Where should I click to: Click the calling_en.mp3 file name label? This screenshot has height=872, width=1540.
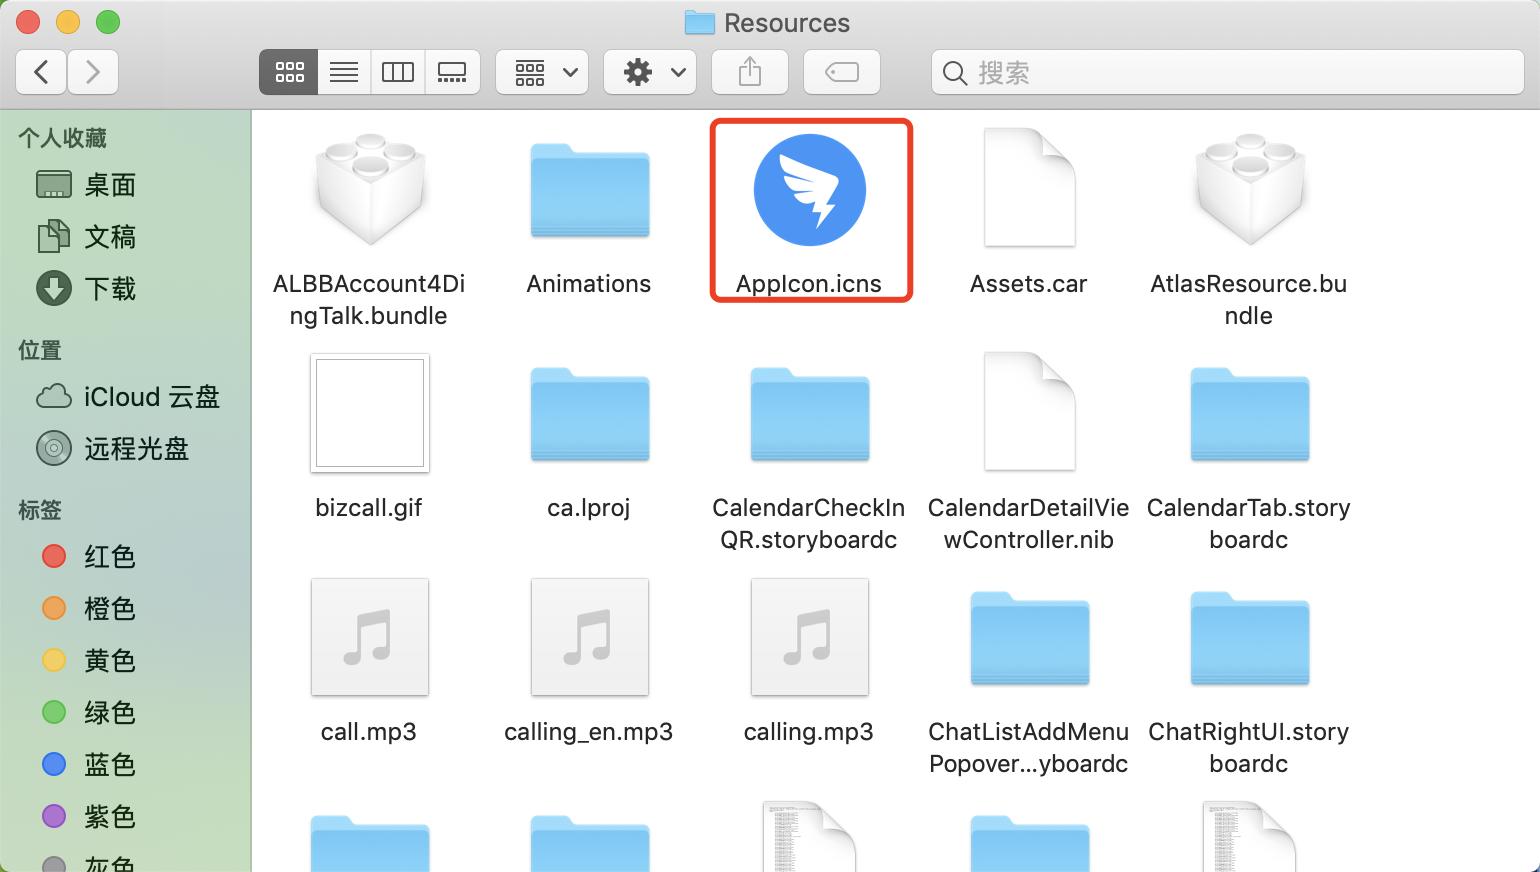coord(589,732)
